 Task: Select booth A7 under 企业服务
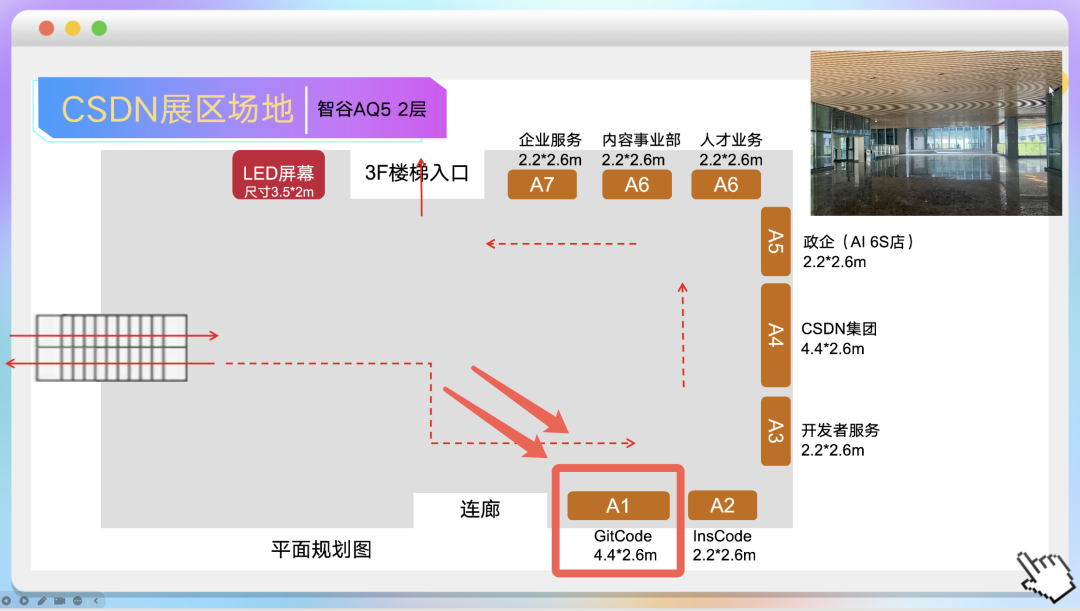(x=542, y=184)
